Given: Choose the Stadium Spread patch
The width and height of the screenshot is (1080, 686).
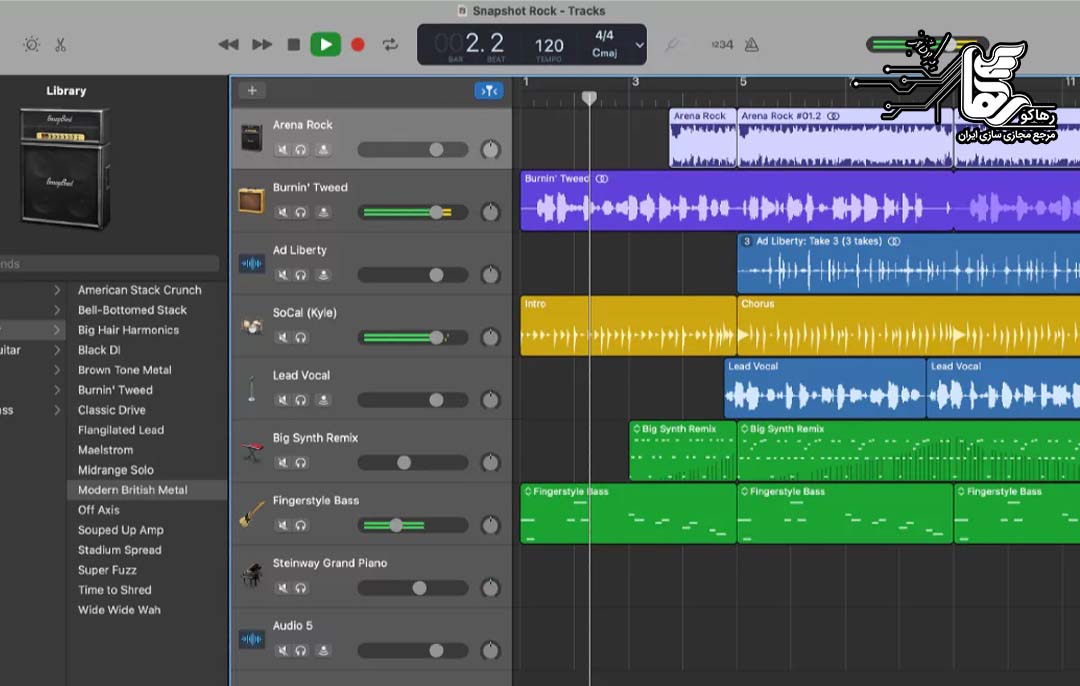Looking at the screenshot, I should (120, 550).
